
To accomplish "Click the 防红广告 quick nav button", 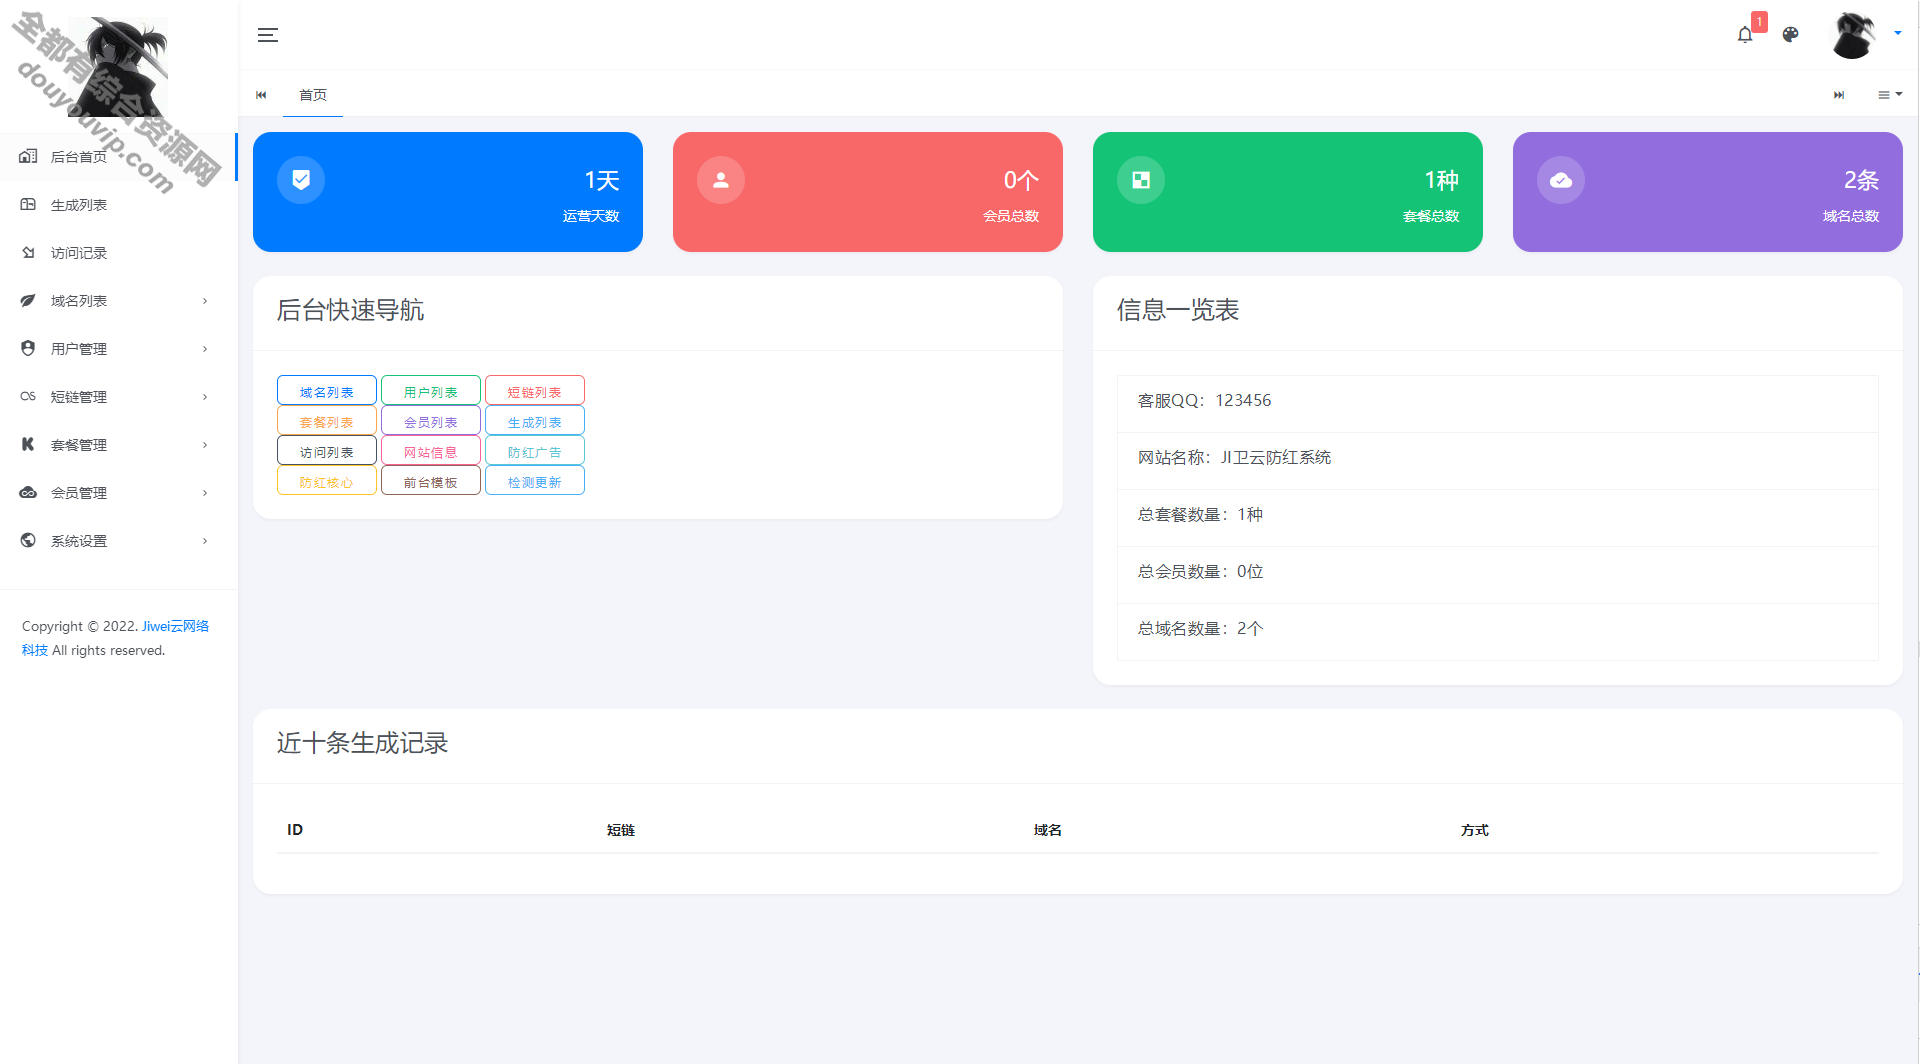I will point(535,451).
